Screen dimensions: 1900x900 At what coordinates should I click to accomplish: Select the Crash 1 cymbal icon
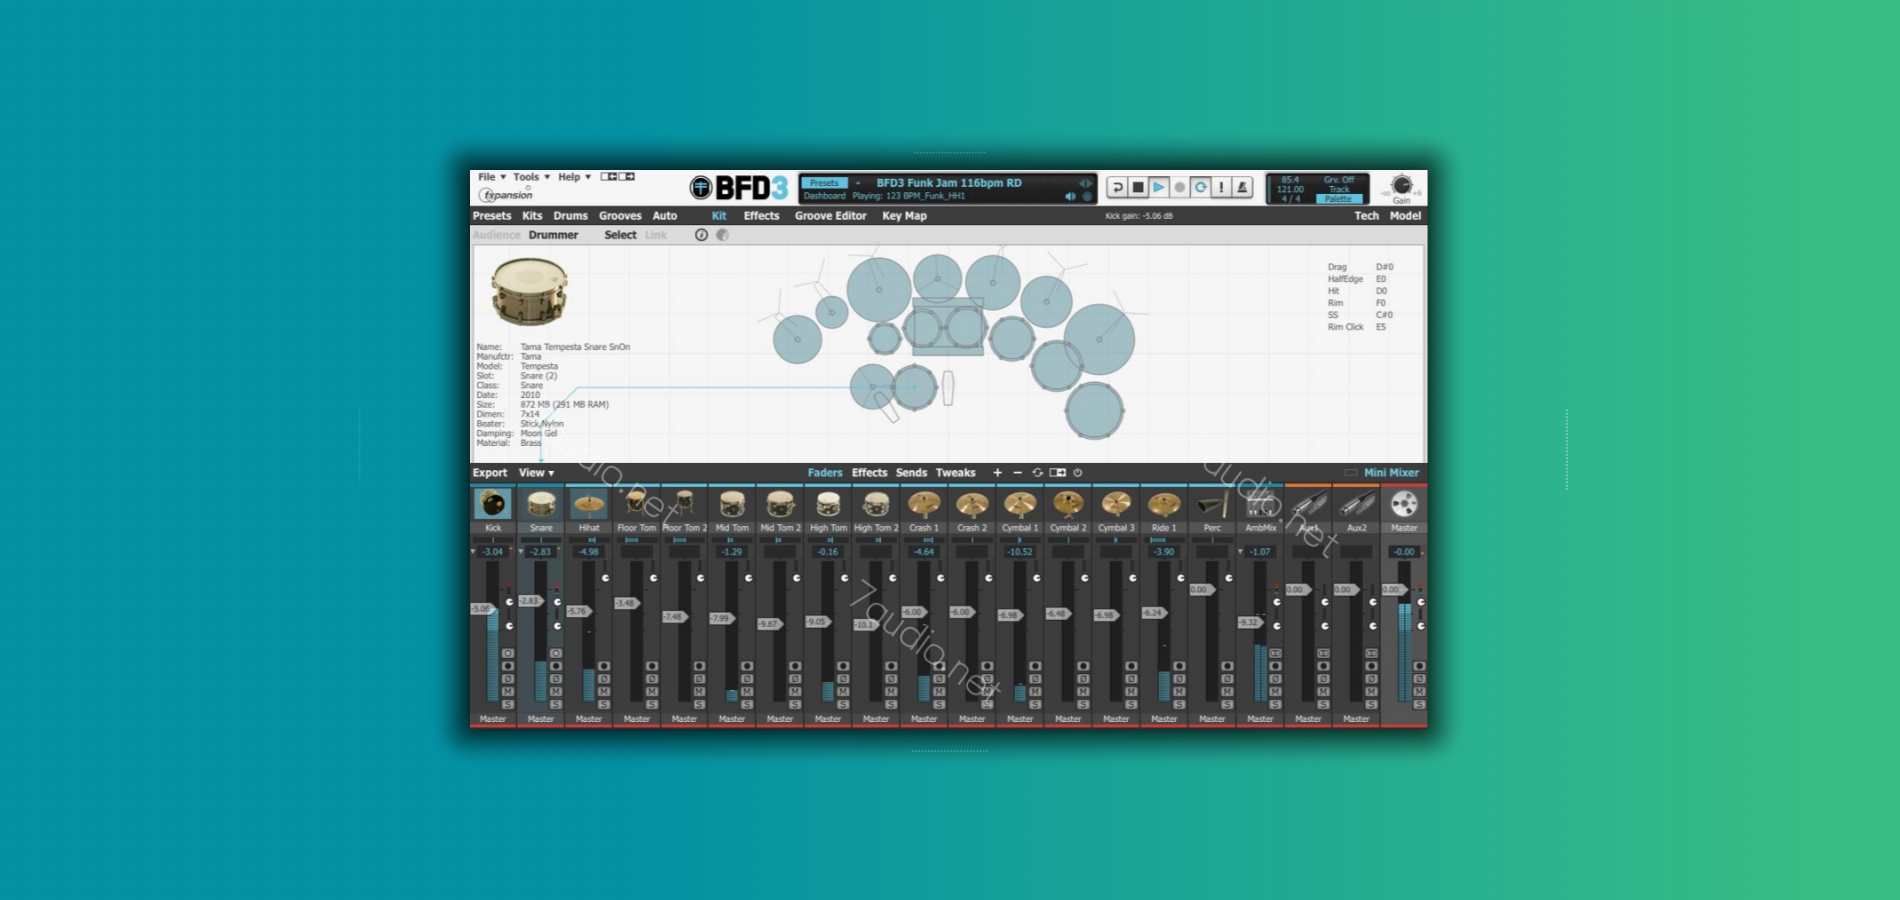tap(924, 504)
